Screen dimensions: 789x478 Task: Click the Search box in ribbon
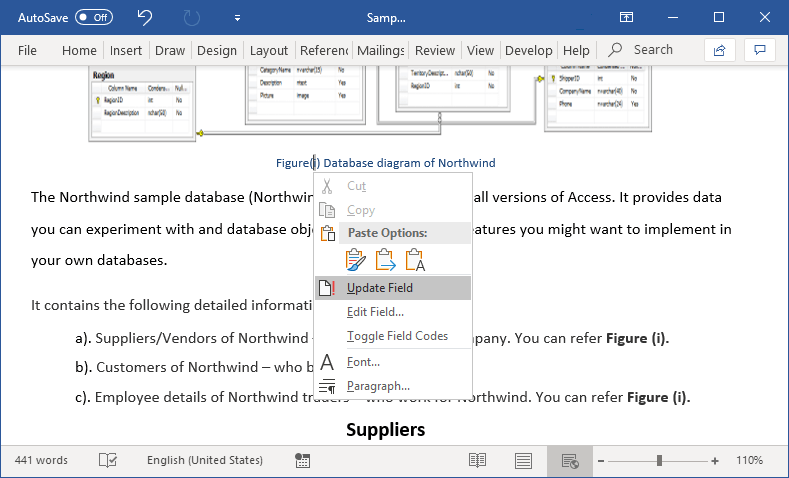(652, 50)
